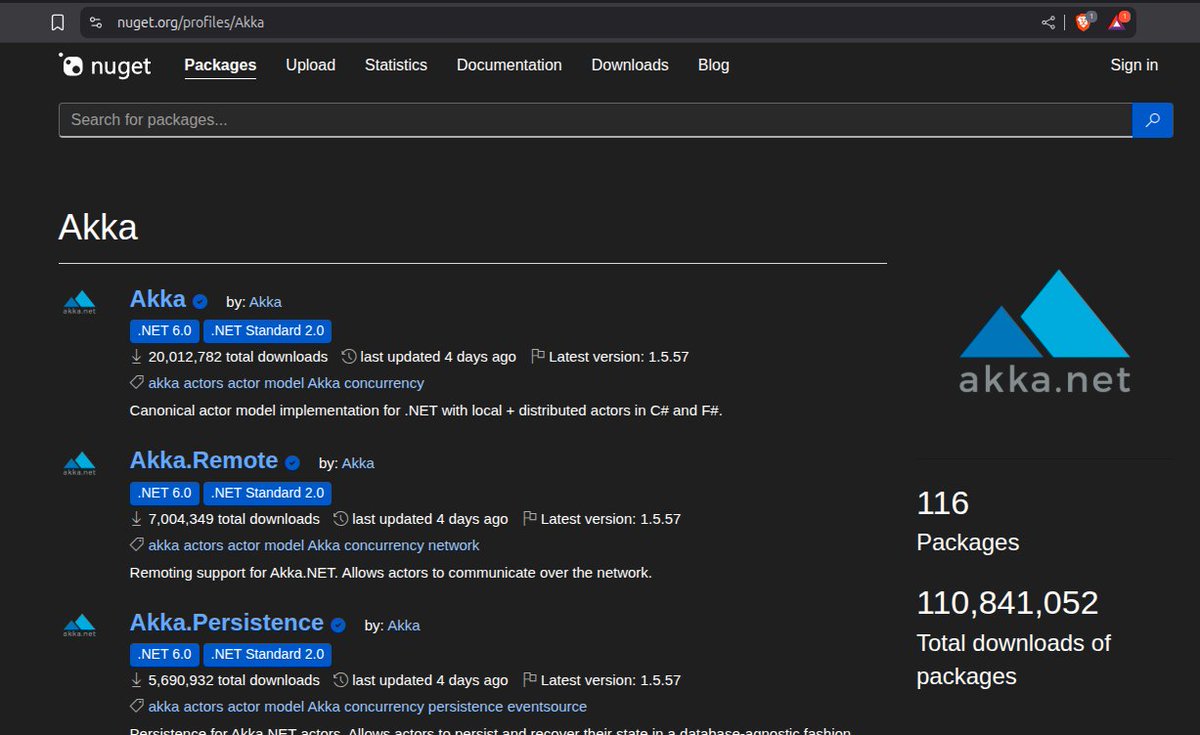Click the verified badge next to Akka.Persistence
Viewport: 1200px width, 735px height.
point(338,625)
